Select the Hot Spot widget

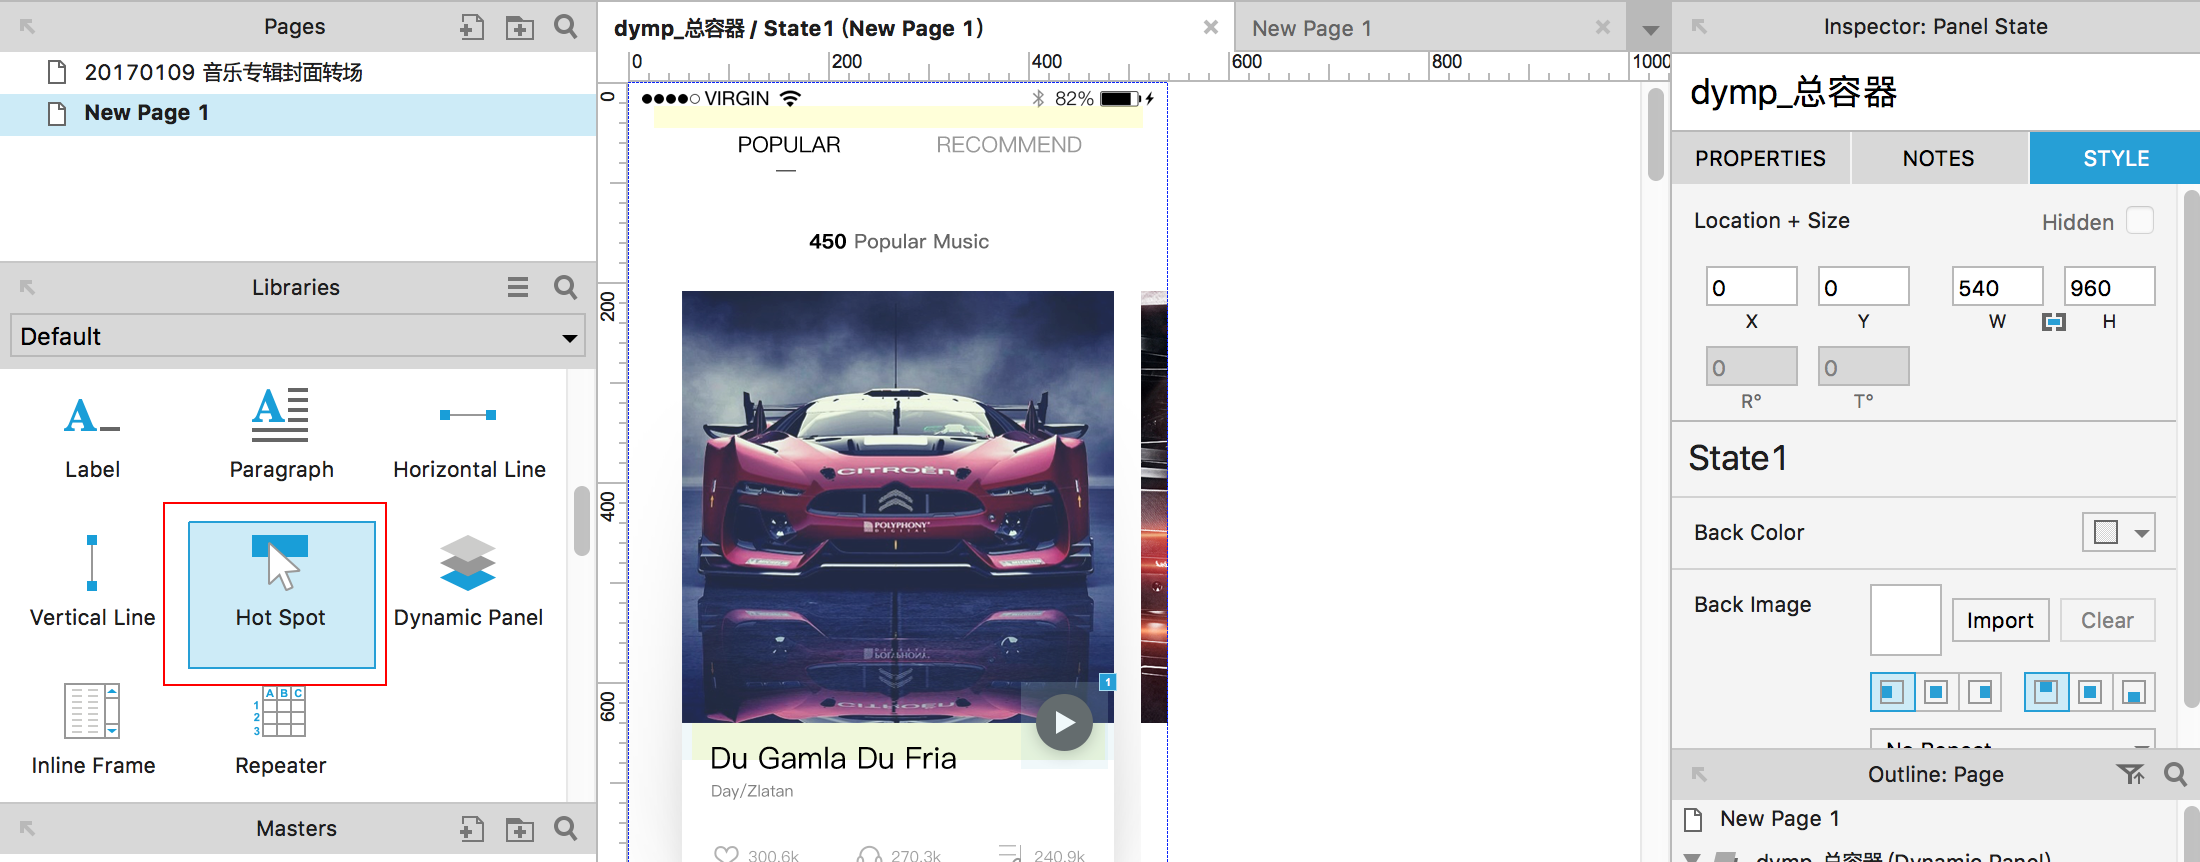[281, 594]
